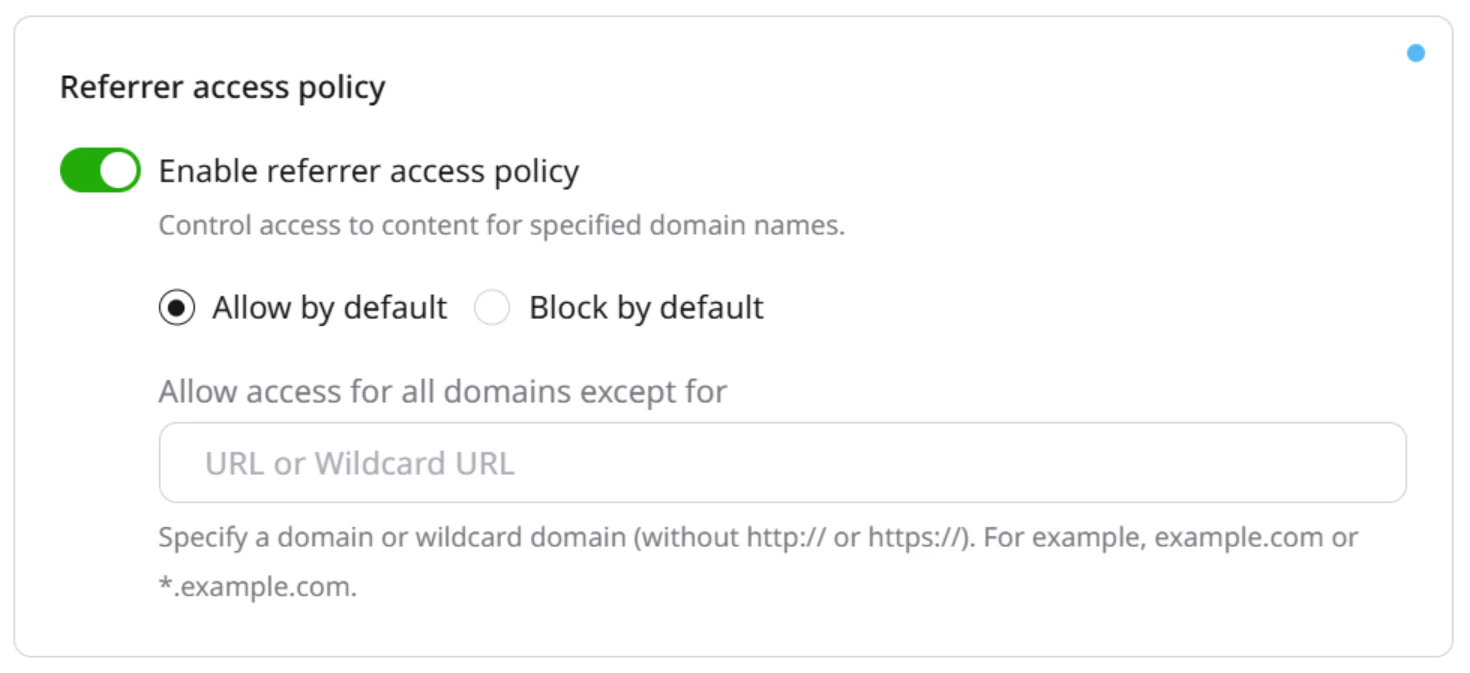Click the unselected Block by default circle
The width and height of the screenshot is (1470, 673).
pos(492,308)
